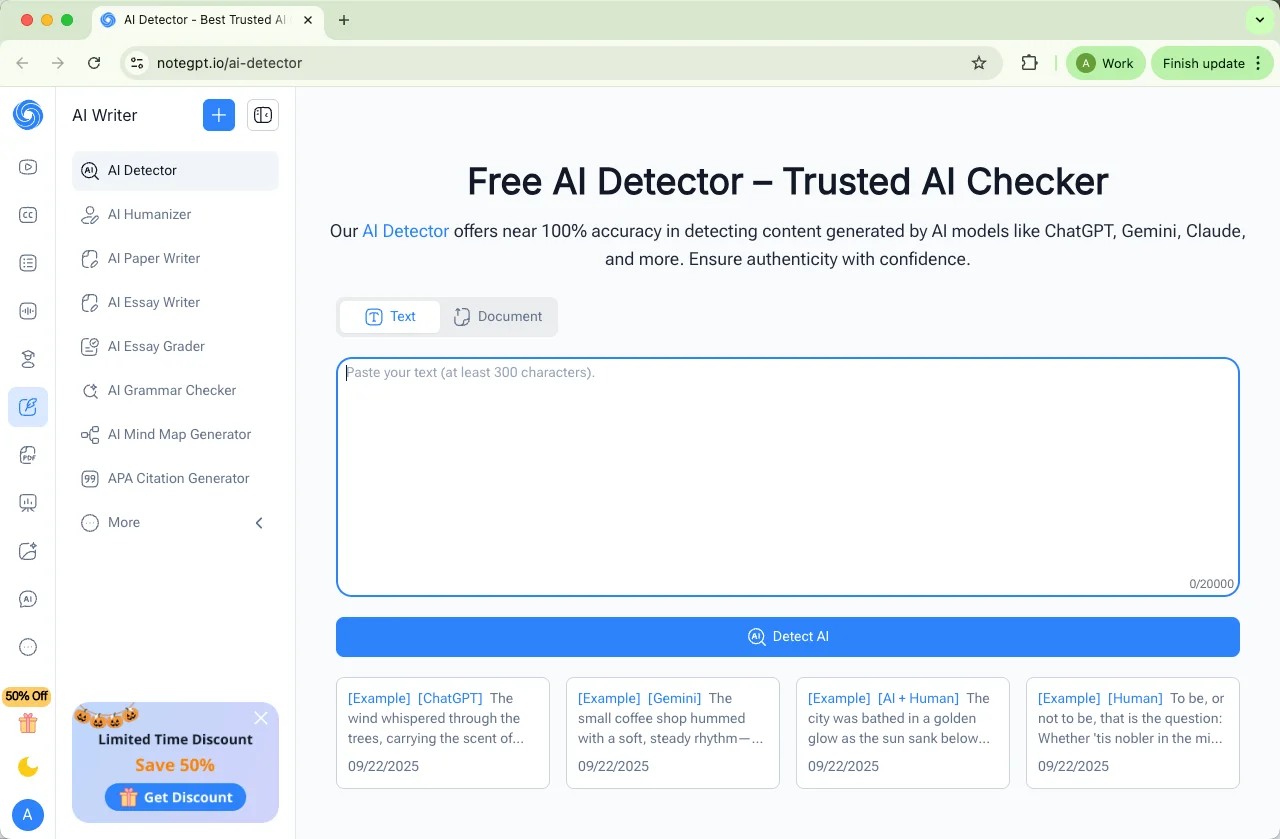The image size is (1280, 839).
Task: Expand the browser tab list dropdown
Action: pyautogui.click(x=1258, y=20)
